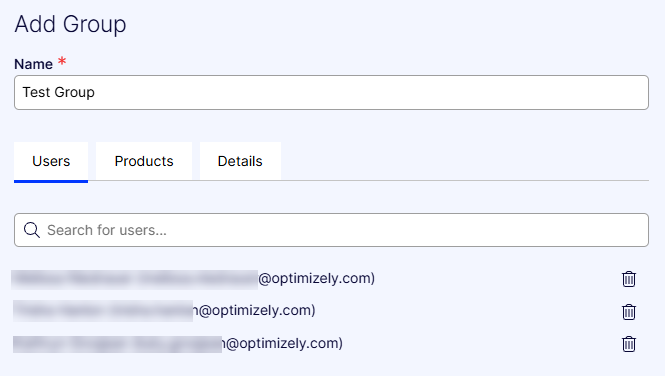Click the blurred name of the second user

point(103,311)
